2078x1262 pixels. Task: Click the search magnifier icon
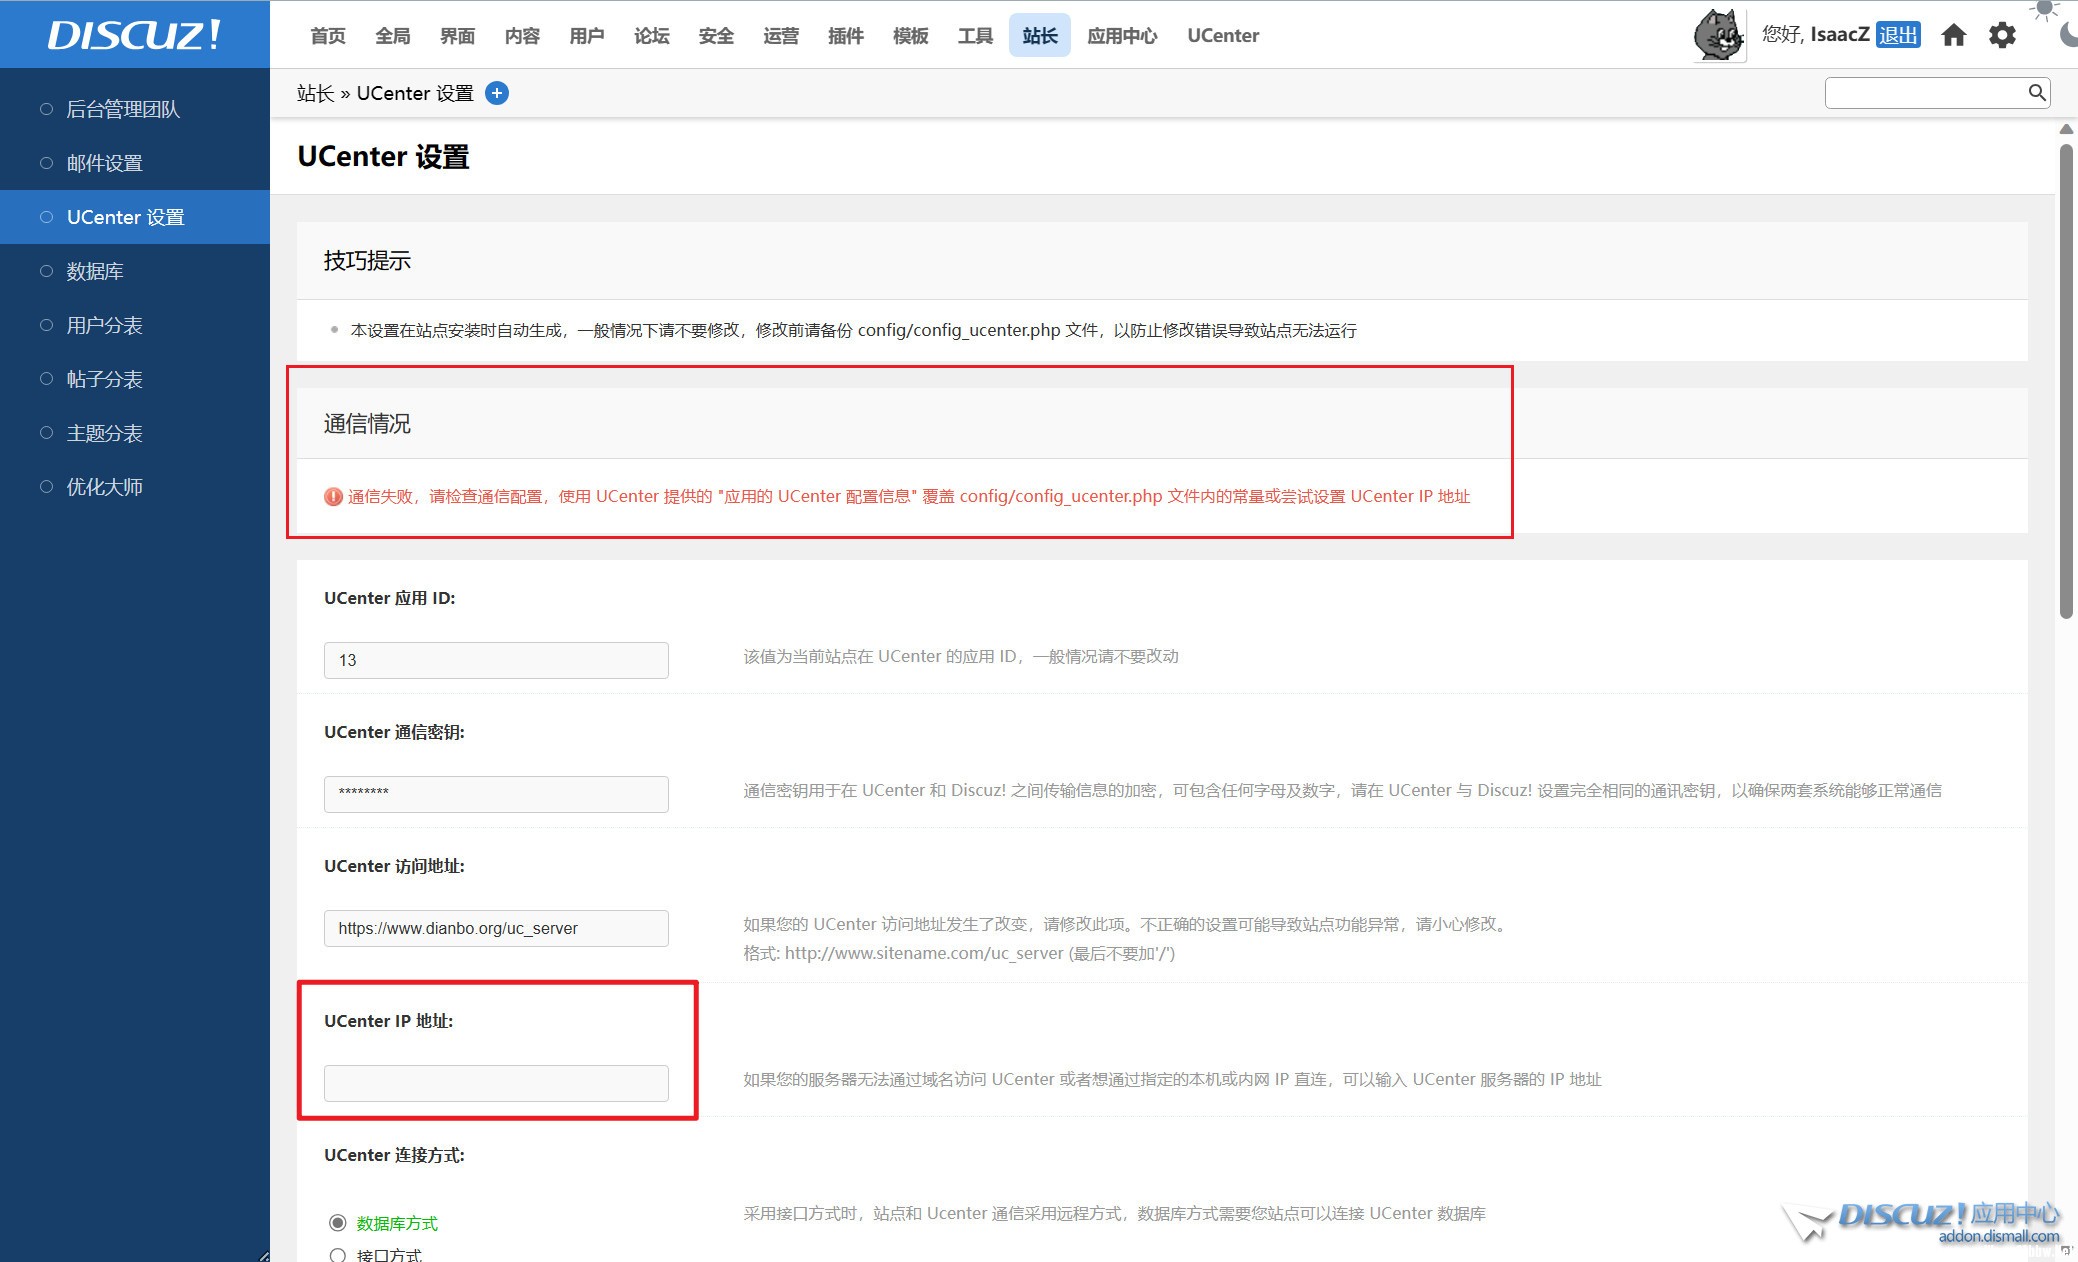(2036, 93)
